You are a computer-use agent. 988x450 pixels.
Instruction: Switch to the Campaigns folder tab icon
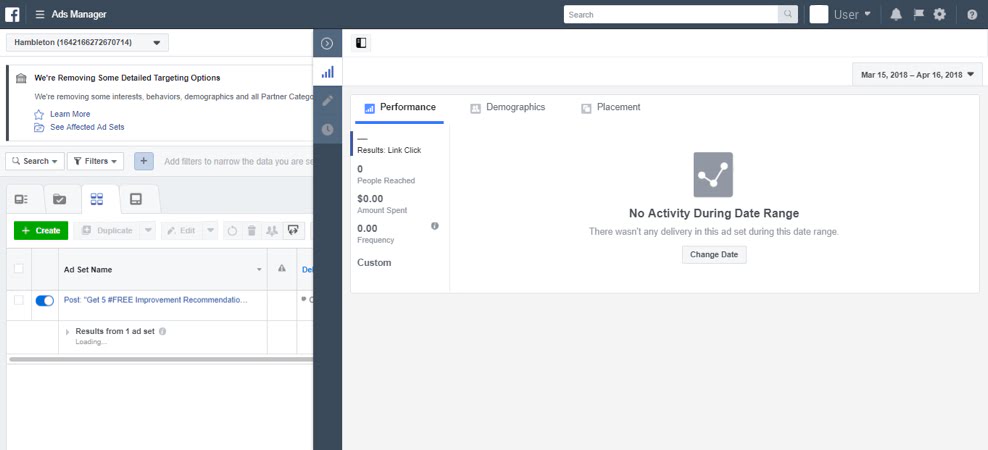click(59, 199)
